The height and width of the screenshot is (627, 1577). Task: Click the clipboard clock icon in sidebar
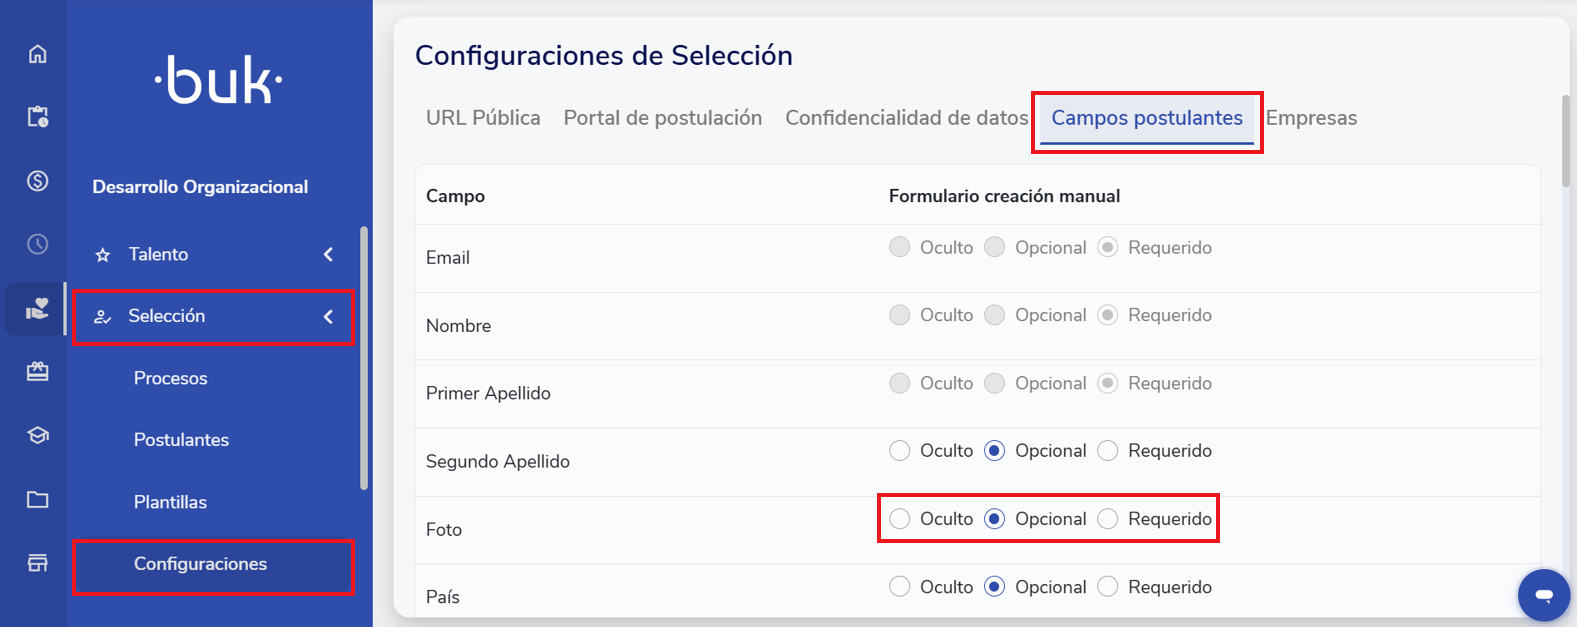pos(37,117)
